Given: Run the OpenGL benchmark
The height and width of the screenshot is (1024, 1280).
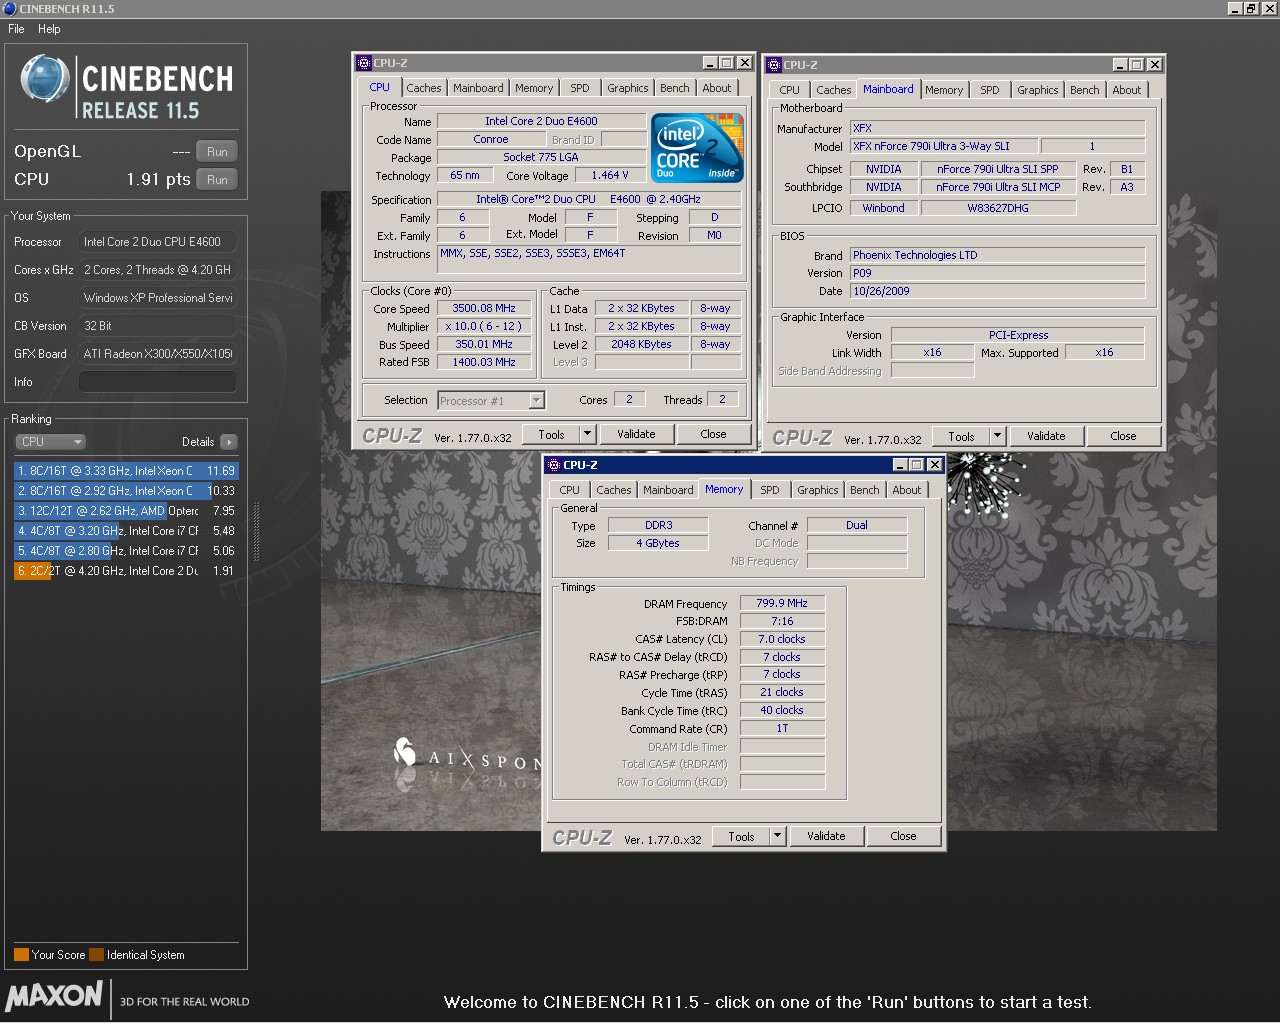Looking at the screenshot, I should (217, 151).
